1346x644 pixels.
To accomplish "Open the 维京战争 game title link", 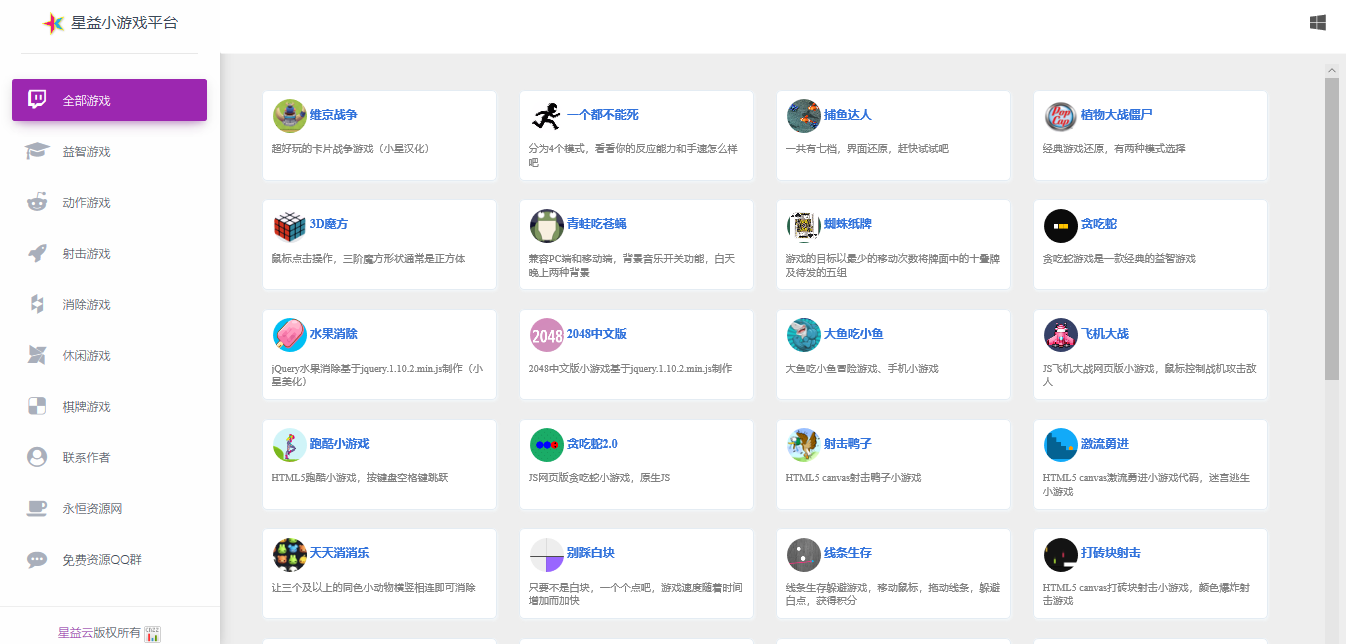I will point(333,114).
